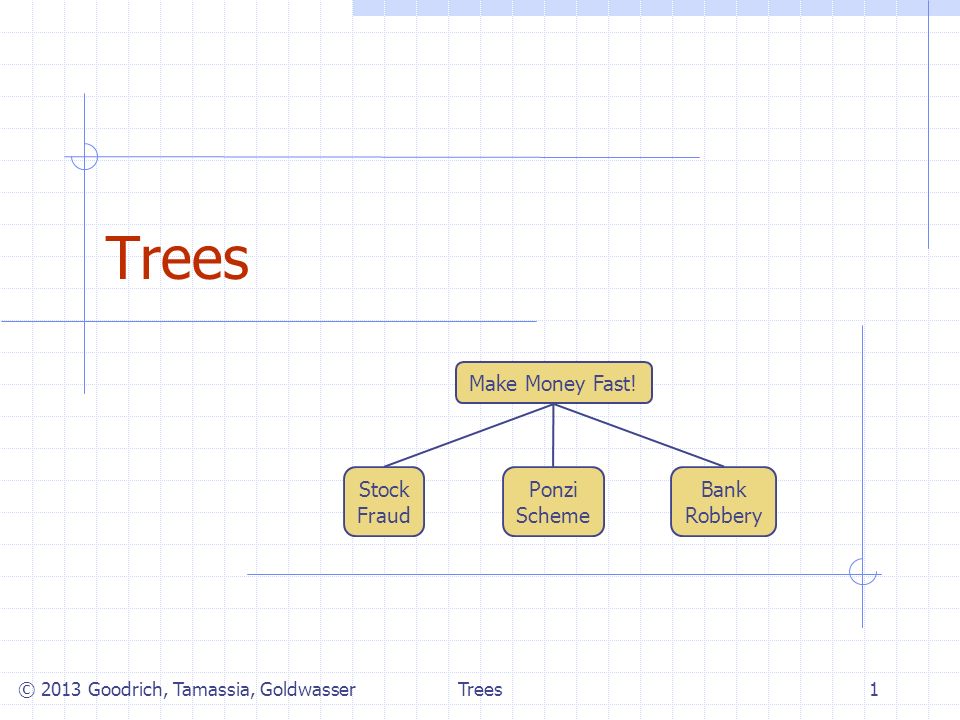Click the 'Trees' slide title
Viewport: 960px width, 720px height.
click(x=177, y=259)
